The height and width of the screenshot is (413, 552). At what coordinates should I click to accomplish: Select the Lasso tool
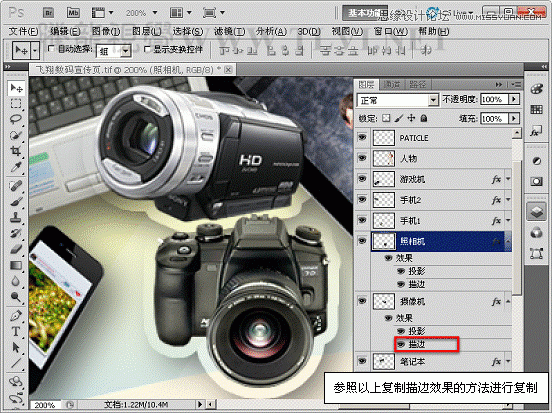point(16,119)
